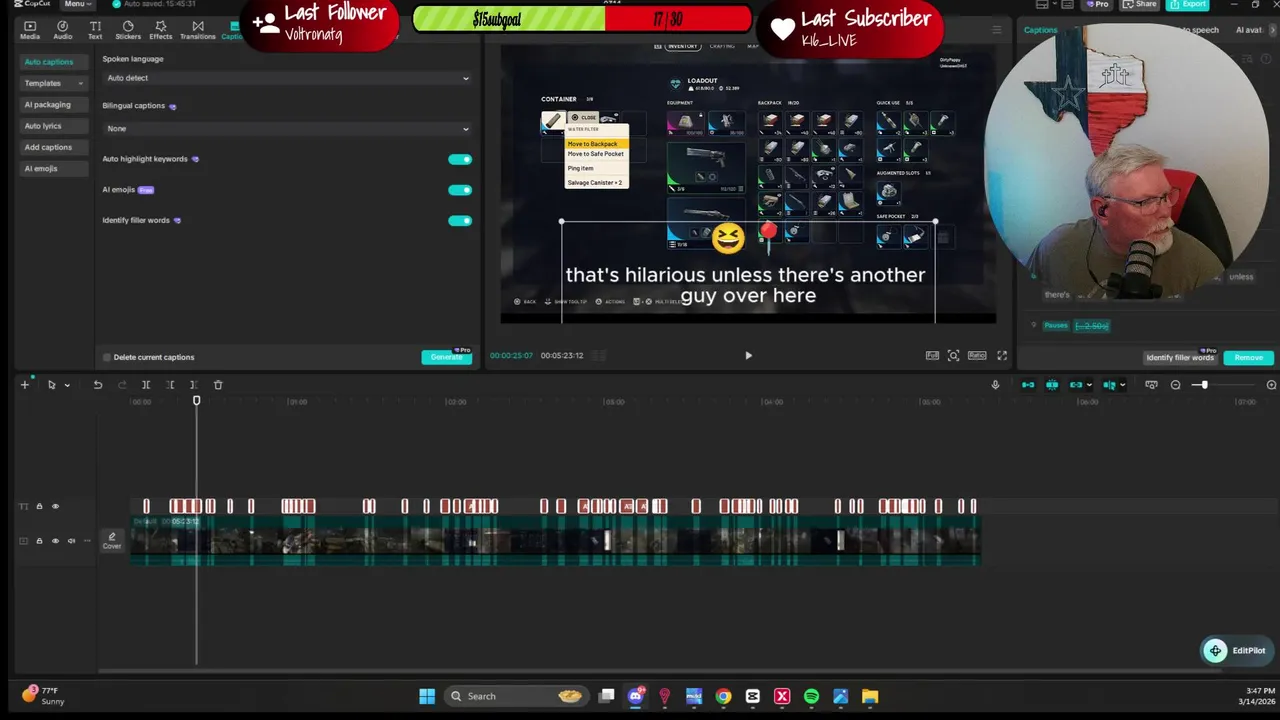
Task: Open the Effects tab
Action: [x=161, y=30]
